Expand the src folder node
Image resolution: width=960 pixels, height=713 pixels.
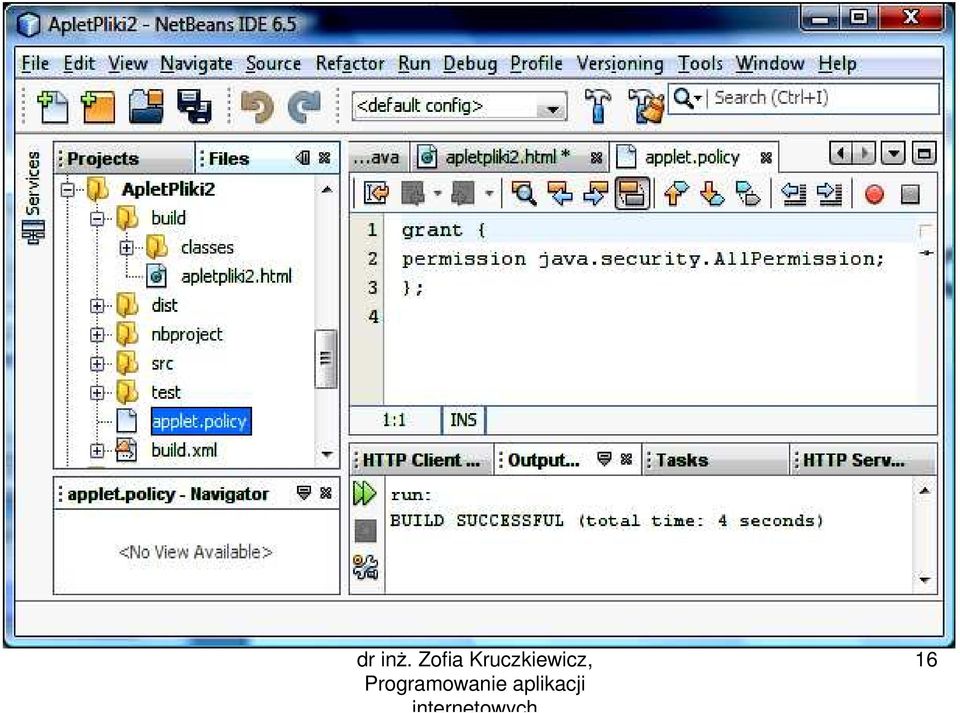[x=97, y=364]
